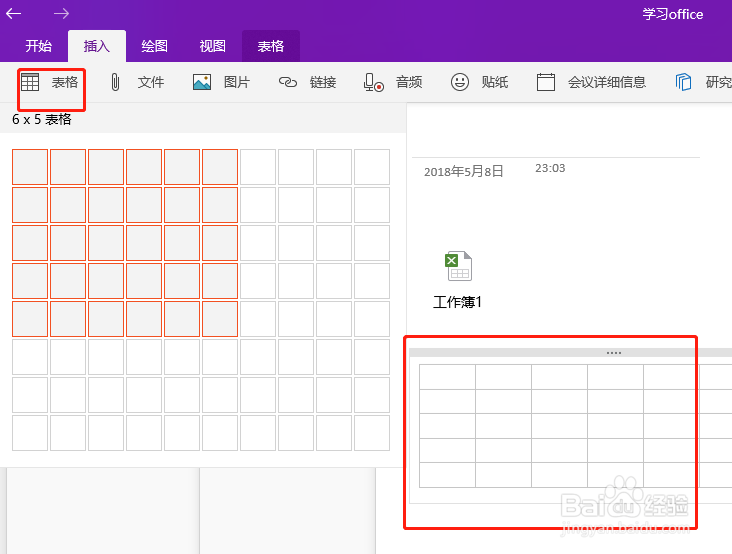The height and width of the screenshot is (554, 732).
Task: Open the 视图 tab
Action: tap(212, 46)
